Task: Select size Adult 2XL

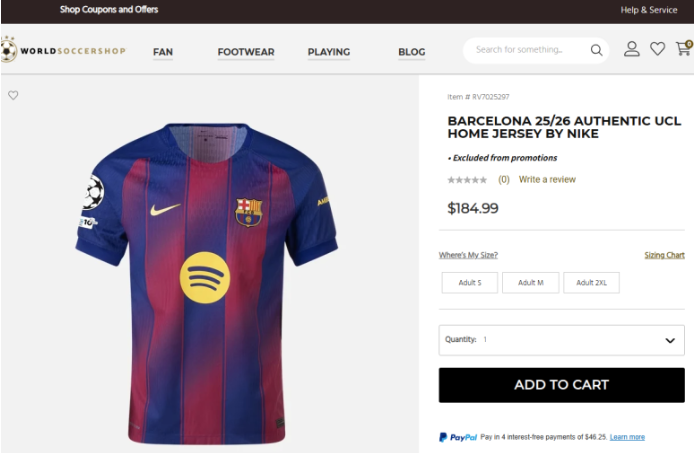Action: pos(591,283)
